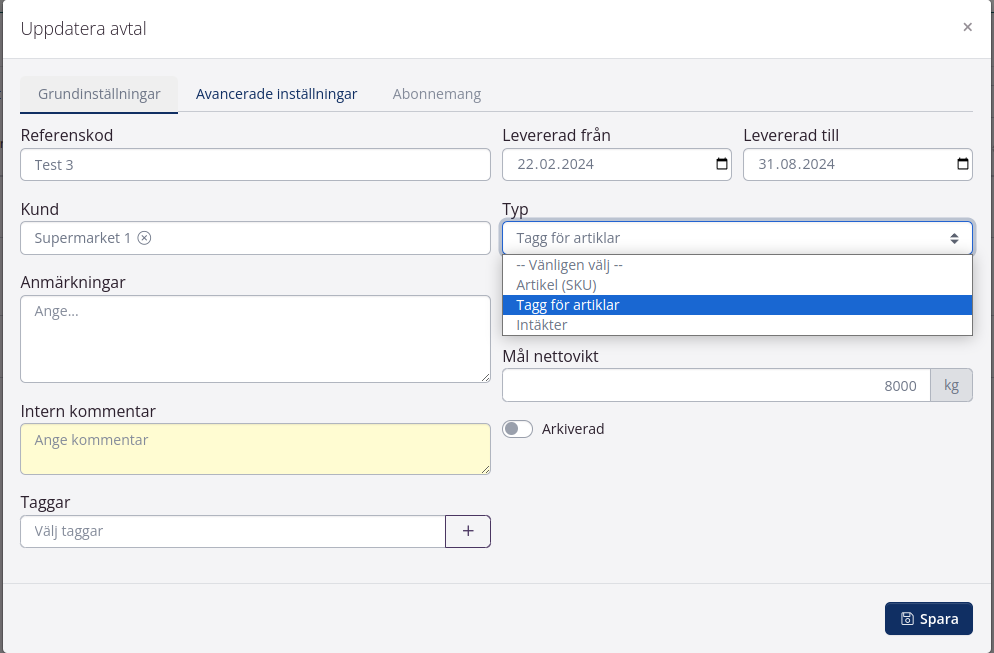The image size is (994, 653).
Task: Select Artikel (SKU) option in list
Action: click(556, 285)
